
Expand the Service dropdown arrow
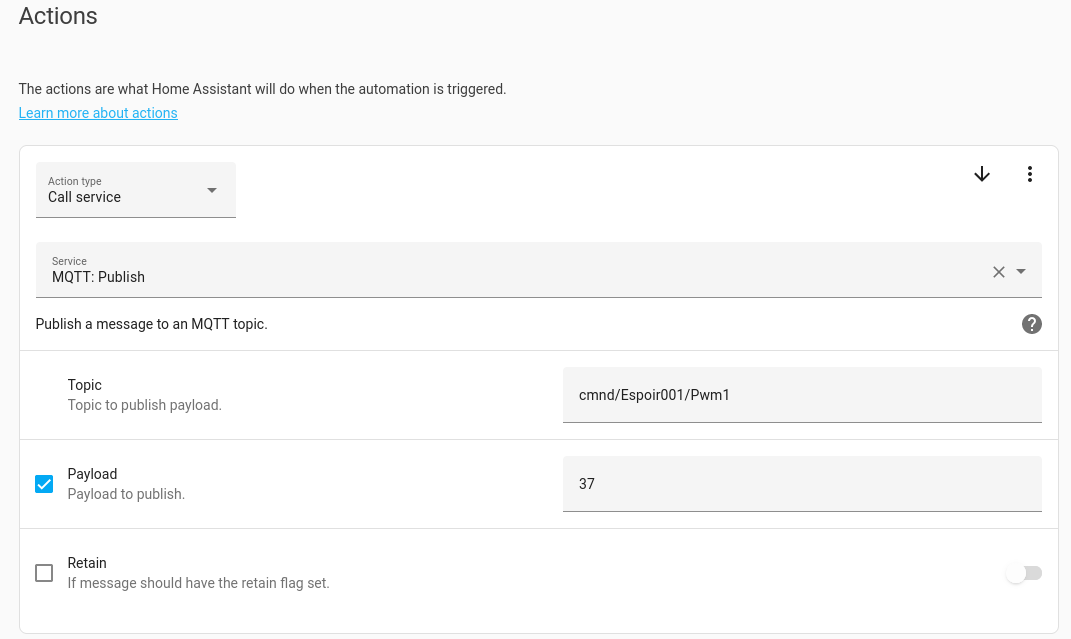point(1021,271)
